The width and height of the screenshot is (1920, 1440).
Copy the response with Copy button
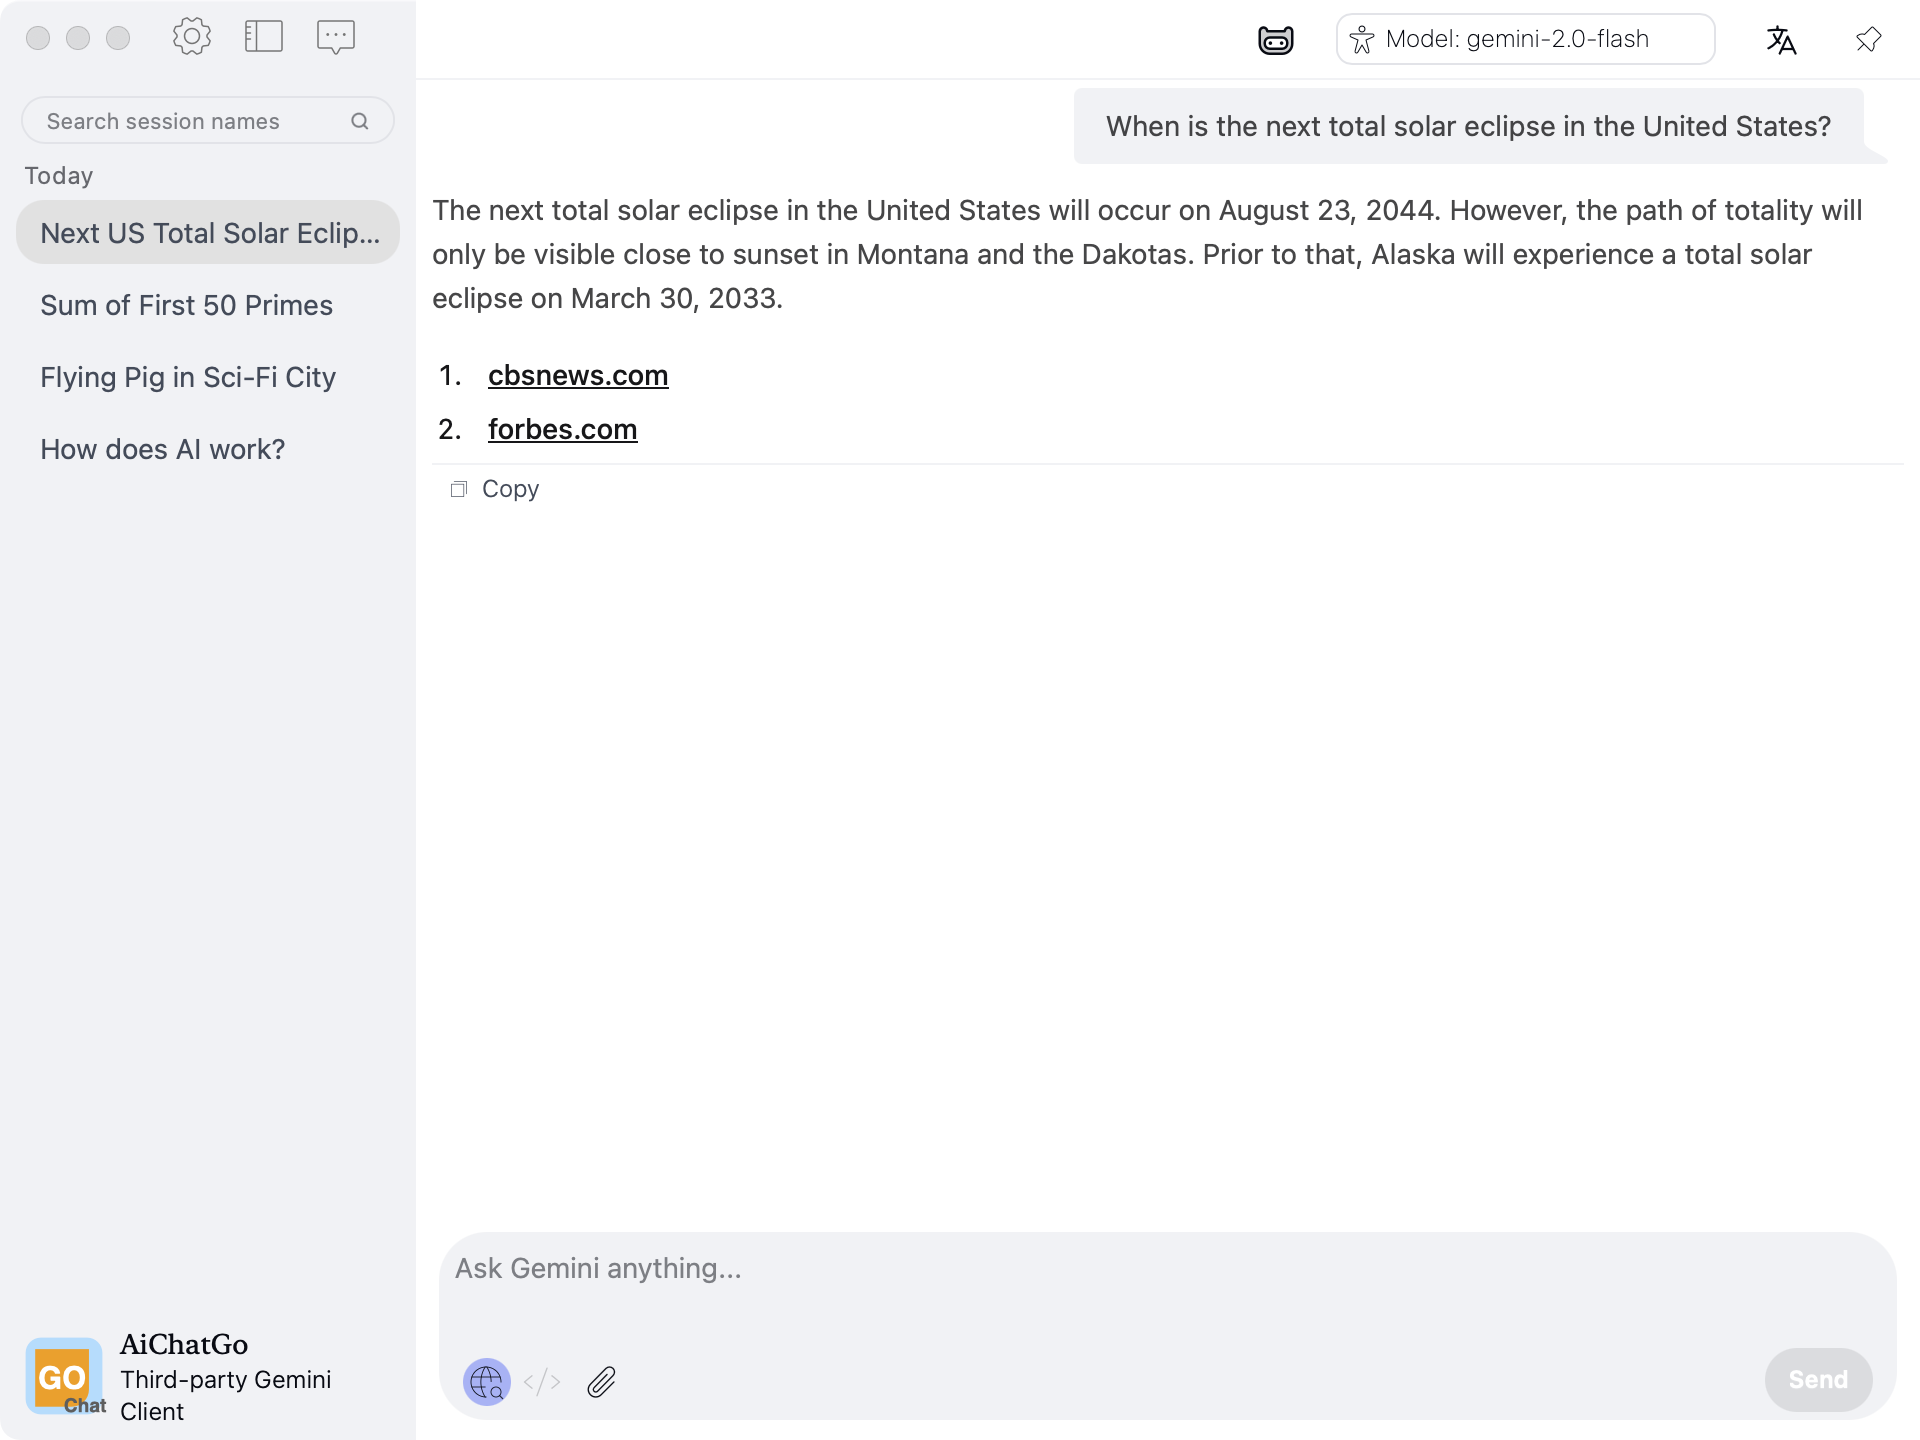(496, 489)
